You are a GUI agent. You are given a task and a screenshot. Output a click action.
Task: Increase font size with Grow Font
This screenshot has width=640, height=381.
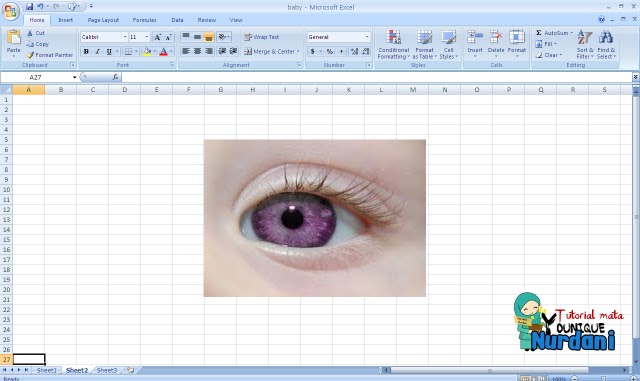coord(158,37)
